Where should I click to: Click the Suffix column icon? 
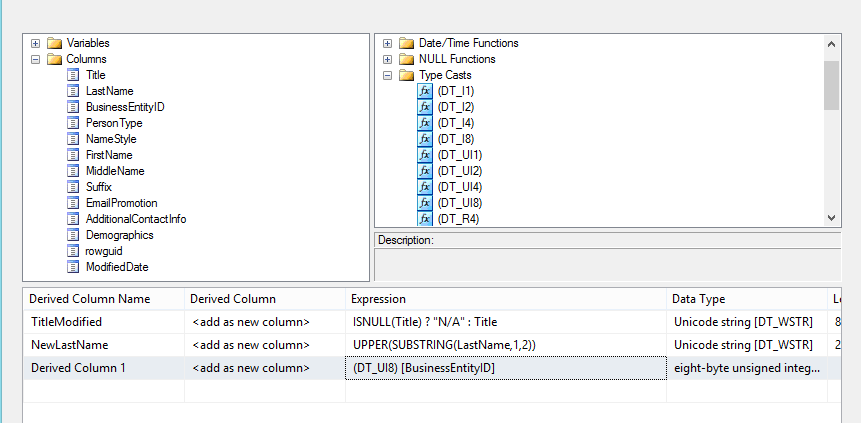(73, 187)
